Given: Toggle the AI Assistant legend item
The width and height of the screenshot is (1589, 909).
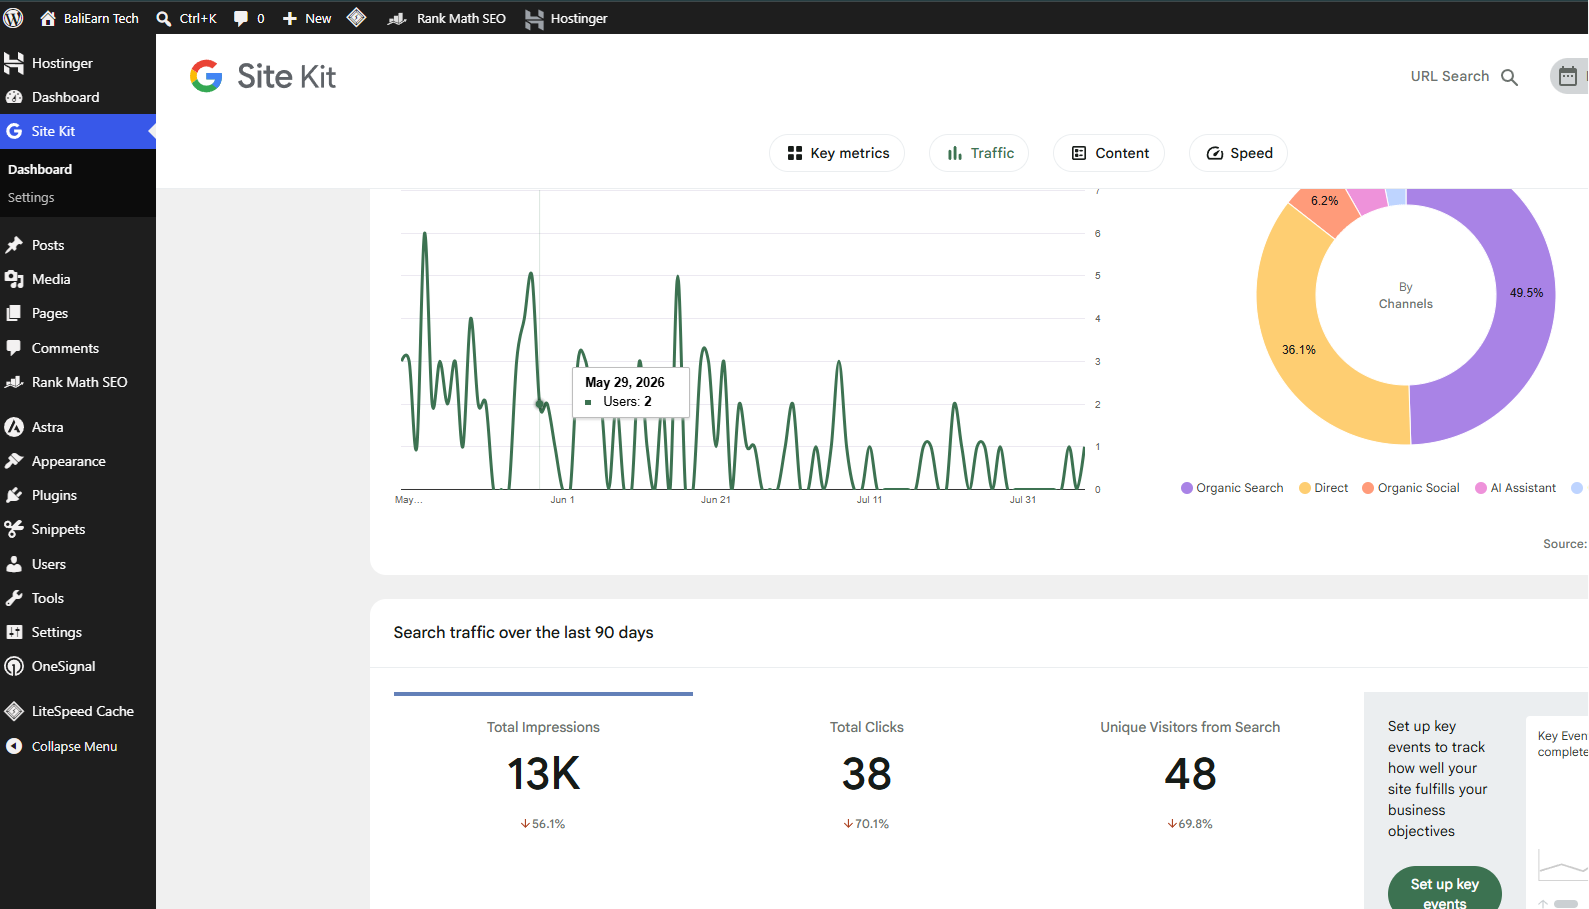Looking at the screenshot, I should [x=1516, y=488].
